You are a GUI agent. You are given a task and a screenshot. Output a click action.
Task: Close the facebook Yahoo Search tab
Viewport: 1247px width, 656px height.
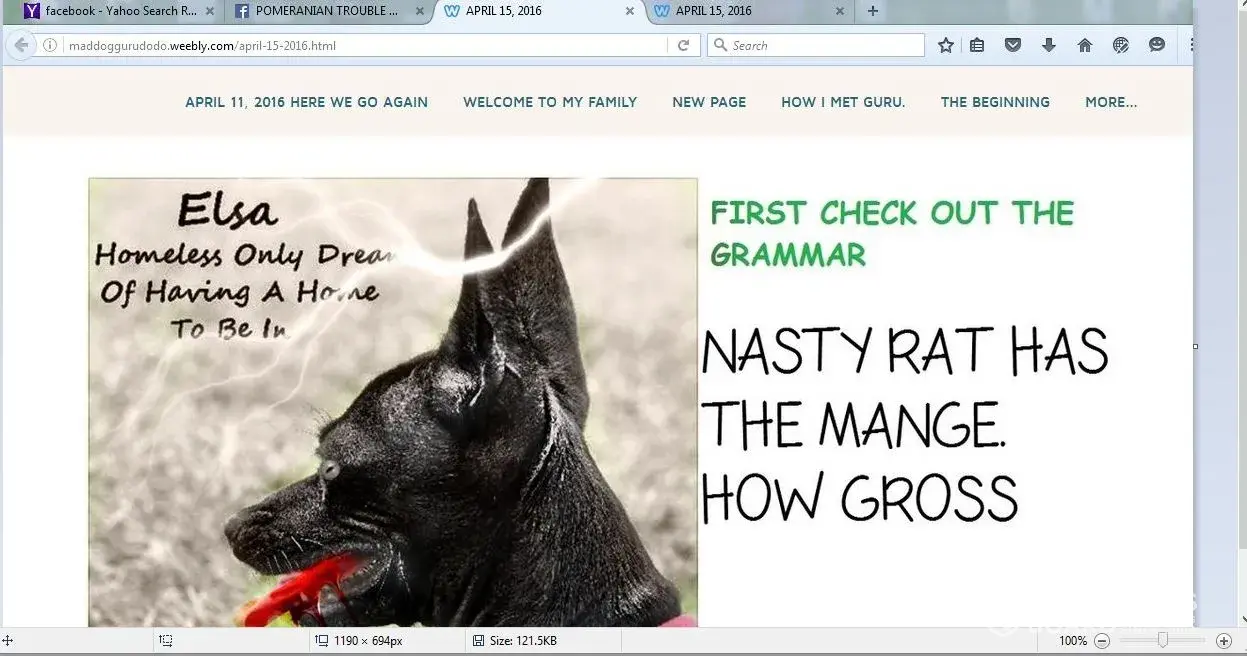coord(209,12)
